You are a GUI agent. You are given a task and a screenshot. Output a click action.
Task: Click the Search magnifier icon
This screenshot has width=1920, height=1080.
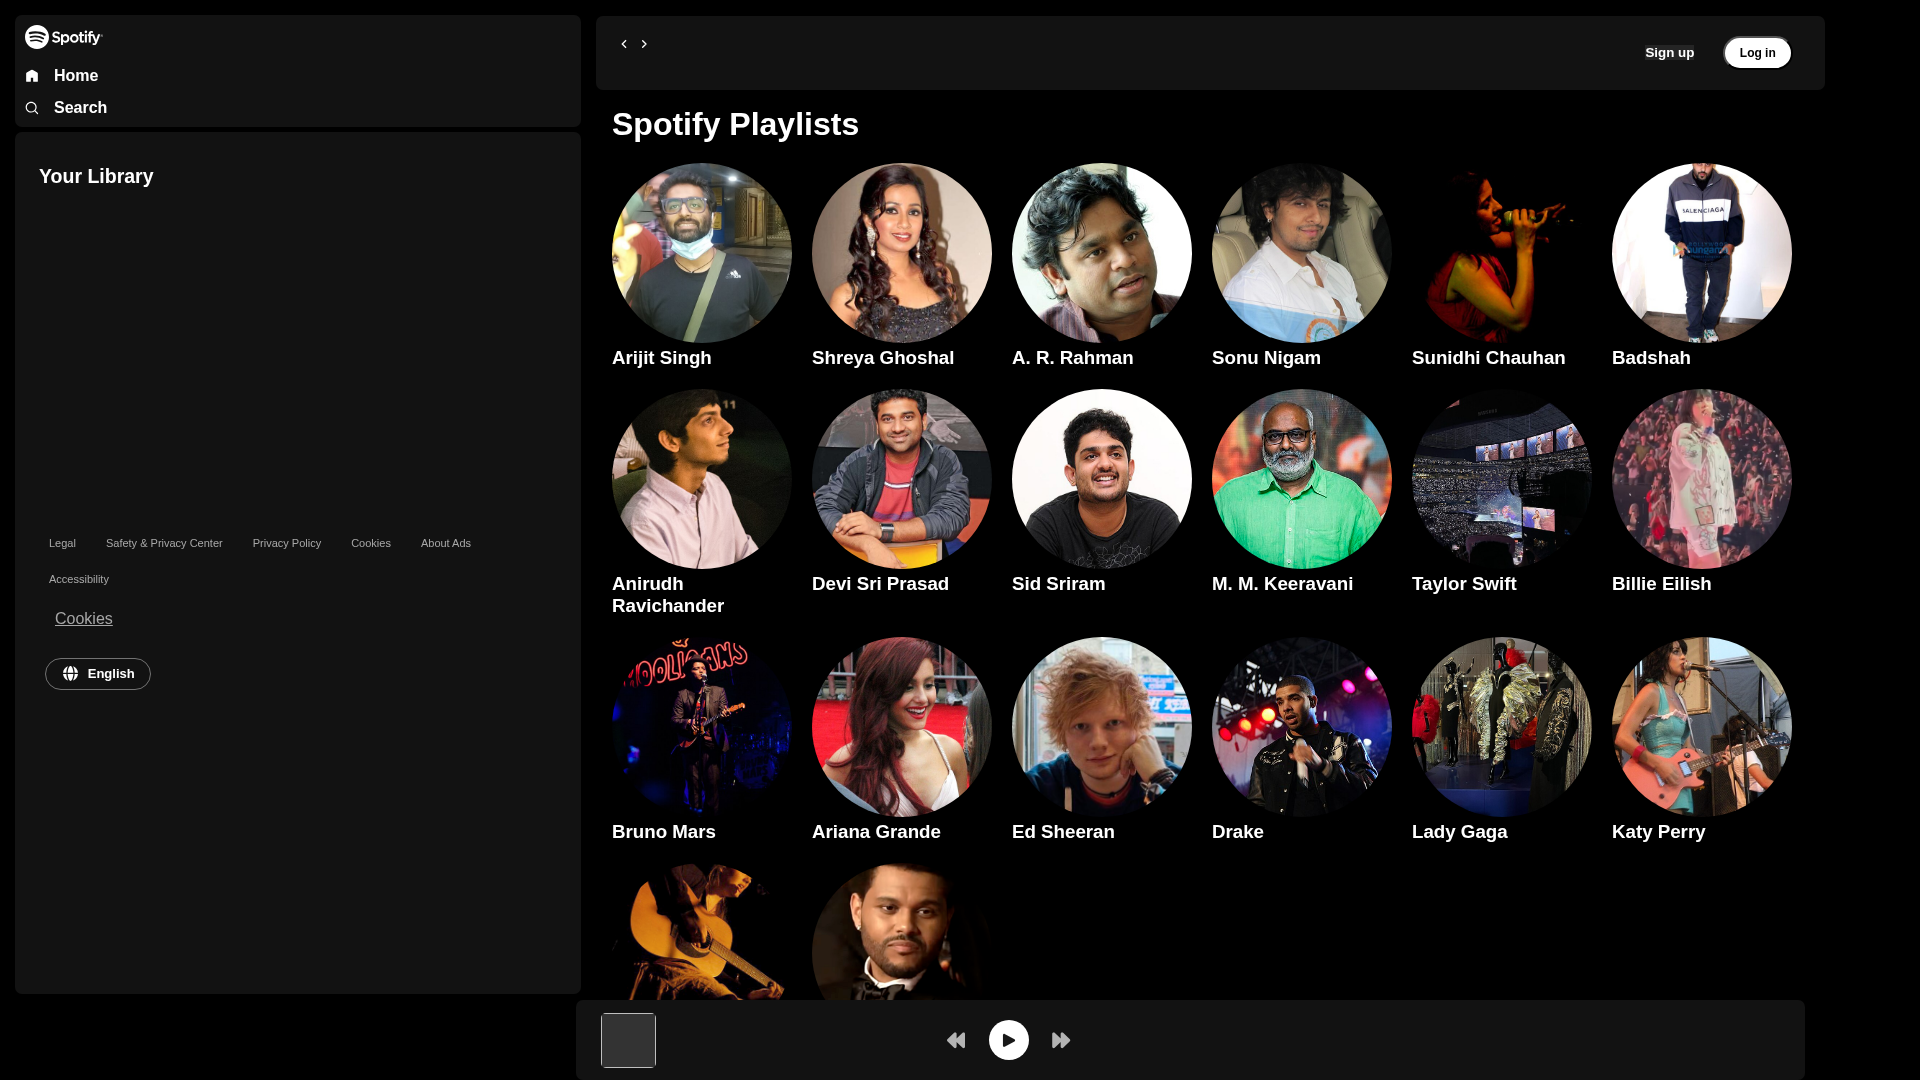[x=32, y=108]
